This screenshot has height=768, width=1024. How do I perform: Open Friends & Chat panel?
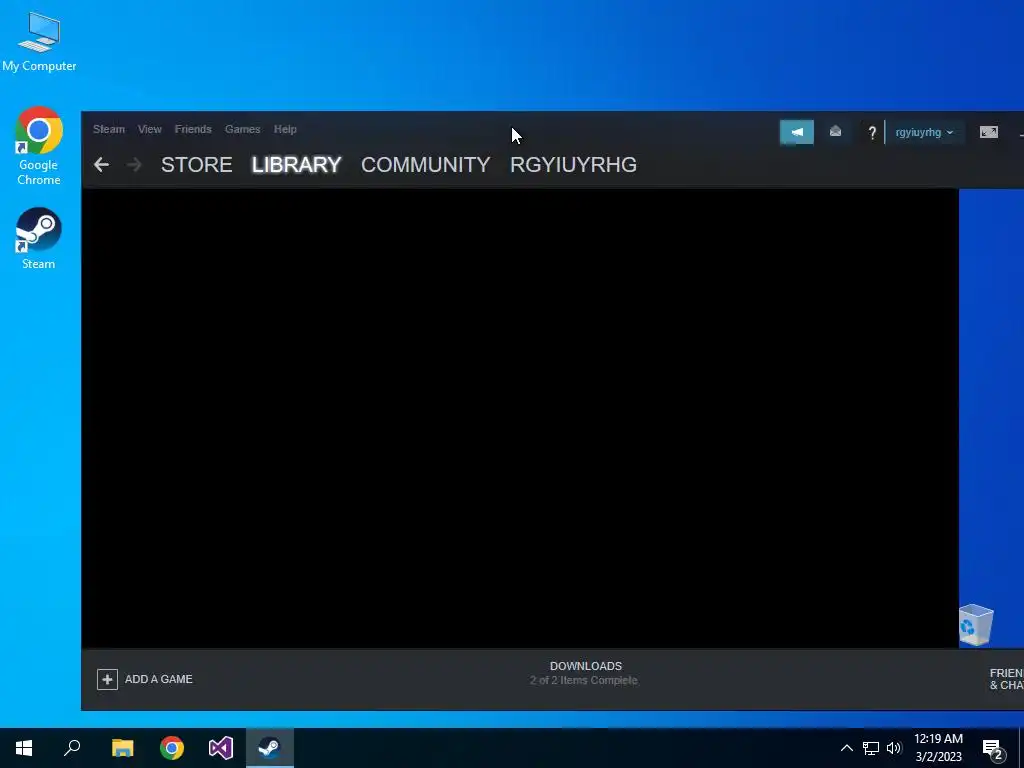click(x=1006, y=679)
